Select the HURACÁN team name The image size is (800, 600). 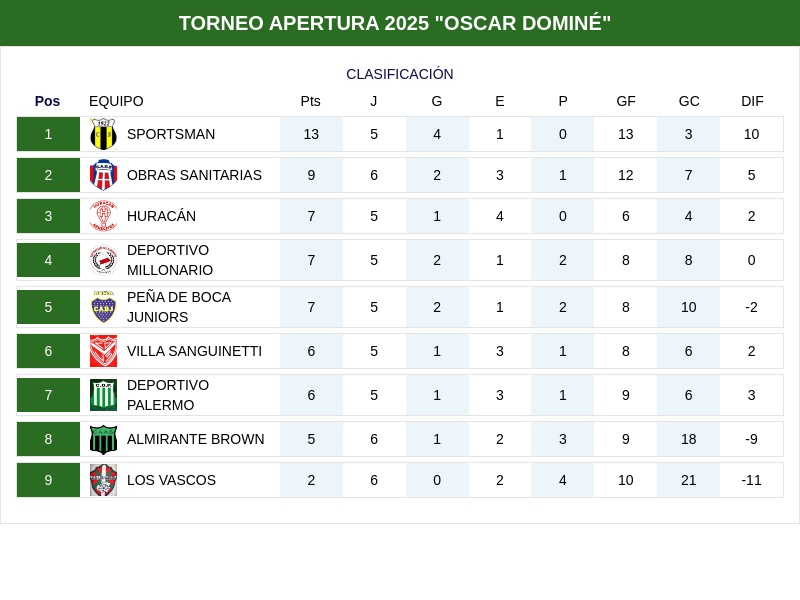click(161, 216)
